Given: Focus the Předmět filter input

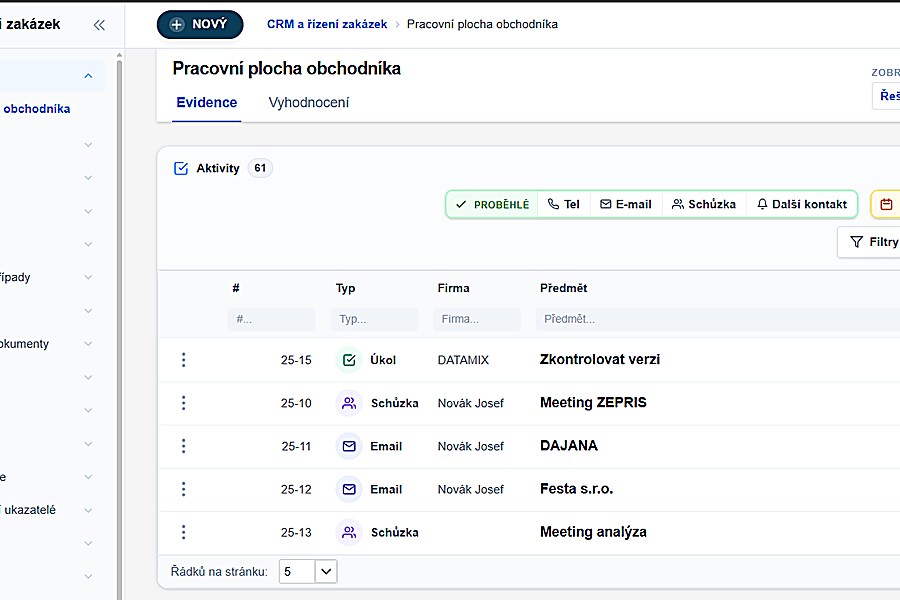Looking at the screenshot, I should pos(717,319).
